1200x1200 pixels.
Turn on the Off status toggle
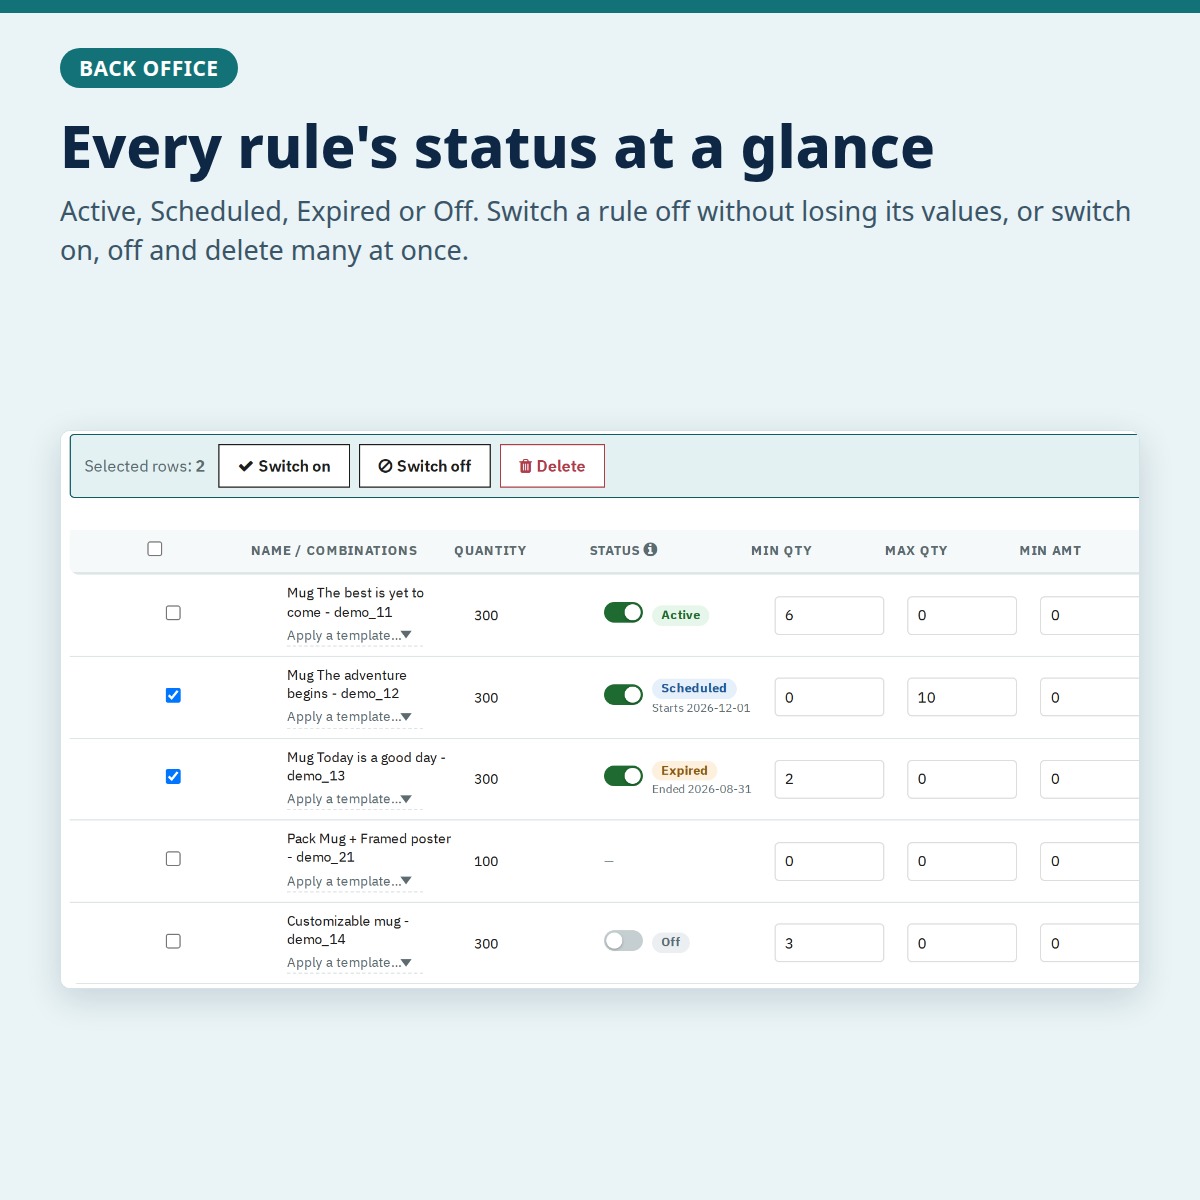(623, 941)
